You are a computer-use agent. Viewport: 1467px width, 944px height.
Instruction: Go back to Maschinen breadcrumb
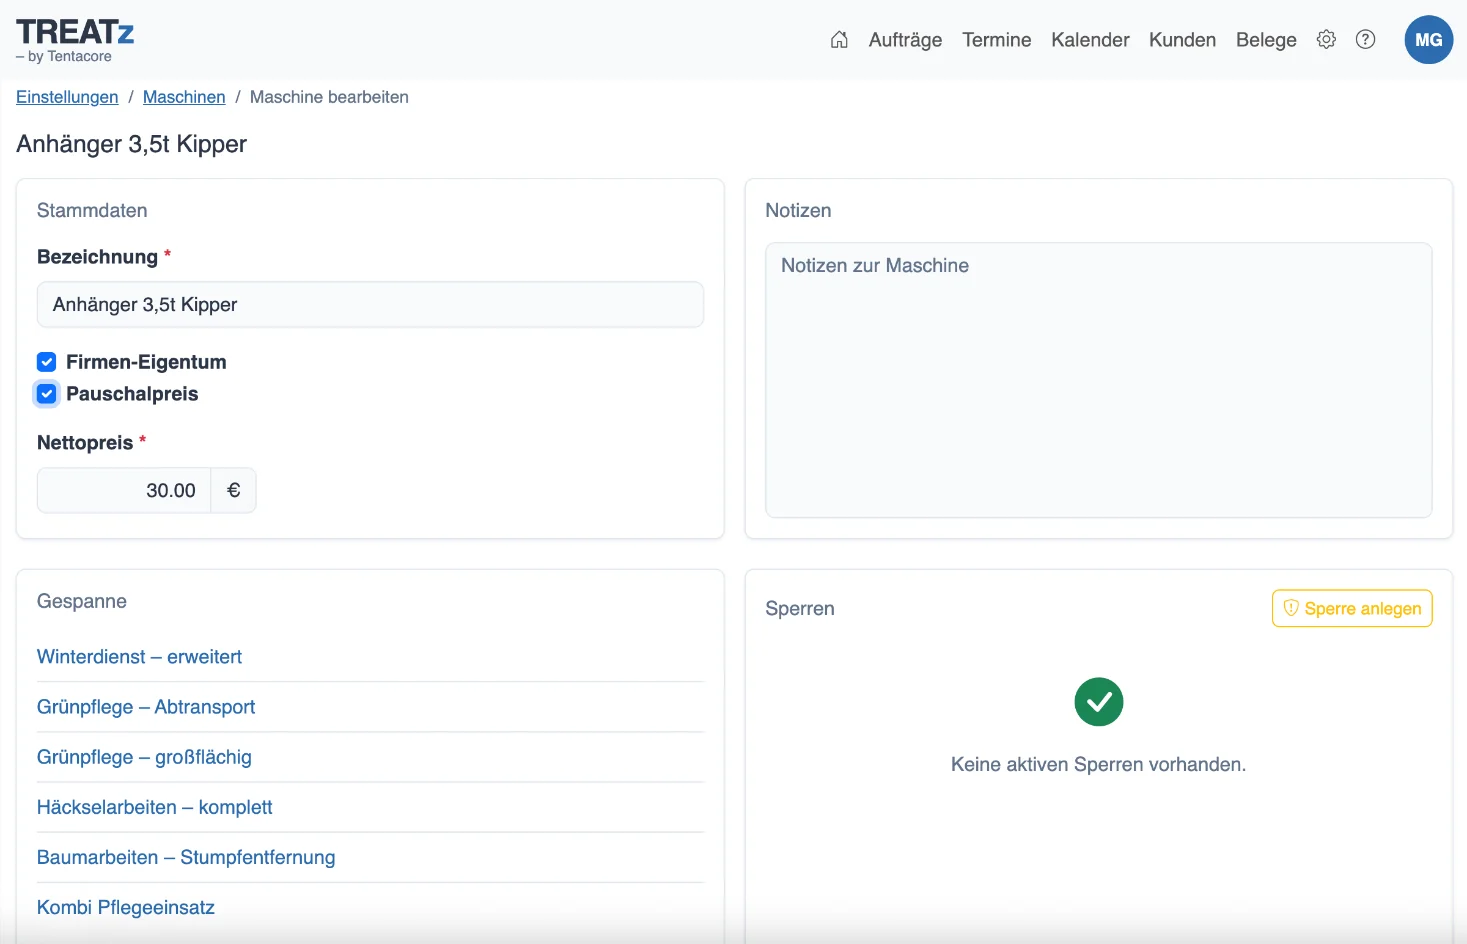coord(184,97)
